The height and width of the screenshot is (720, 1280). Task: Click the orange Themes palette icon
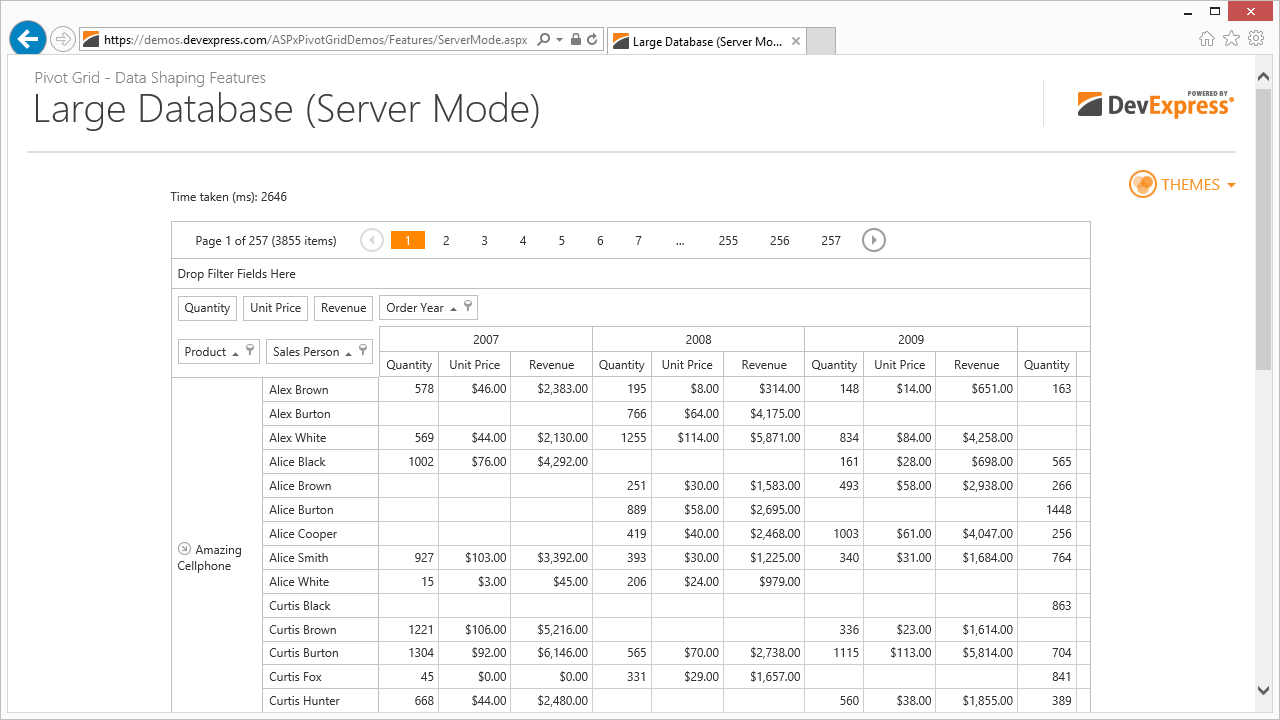pyautogui.click(x=1142, y=184)
